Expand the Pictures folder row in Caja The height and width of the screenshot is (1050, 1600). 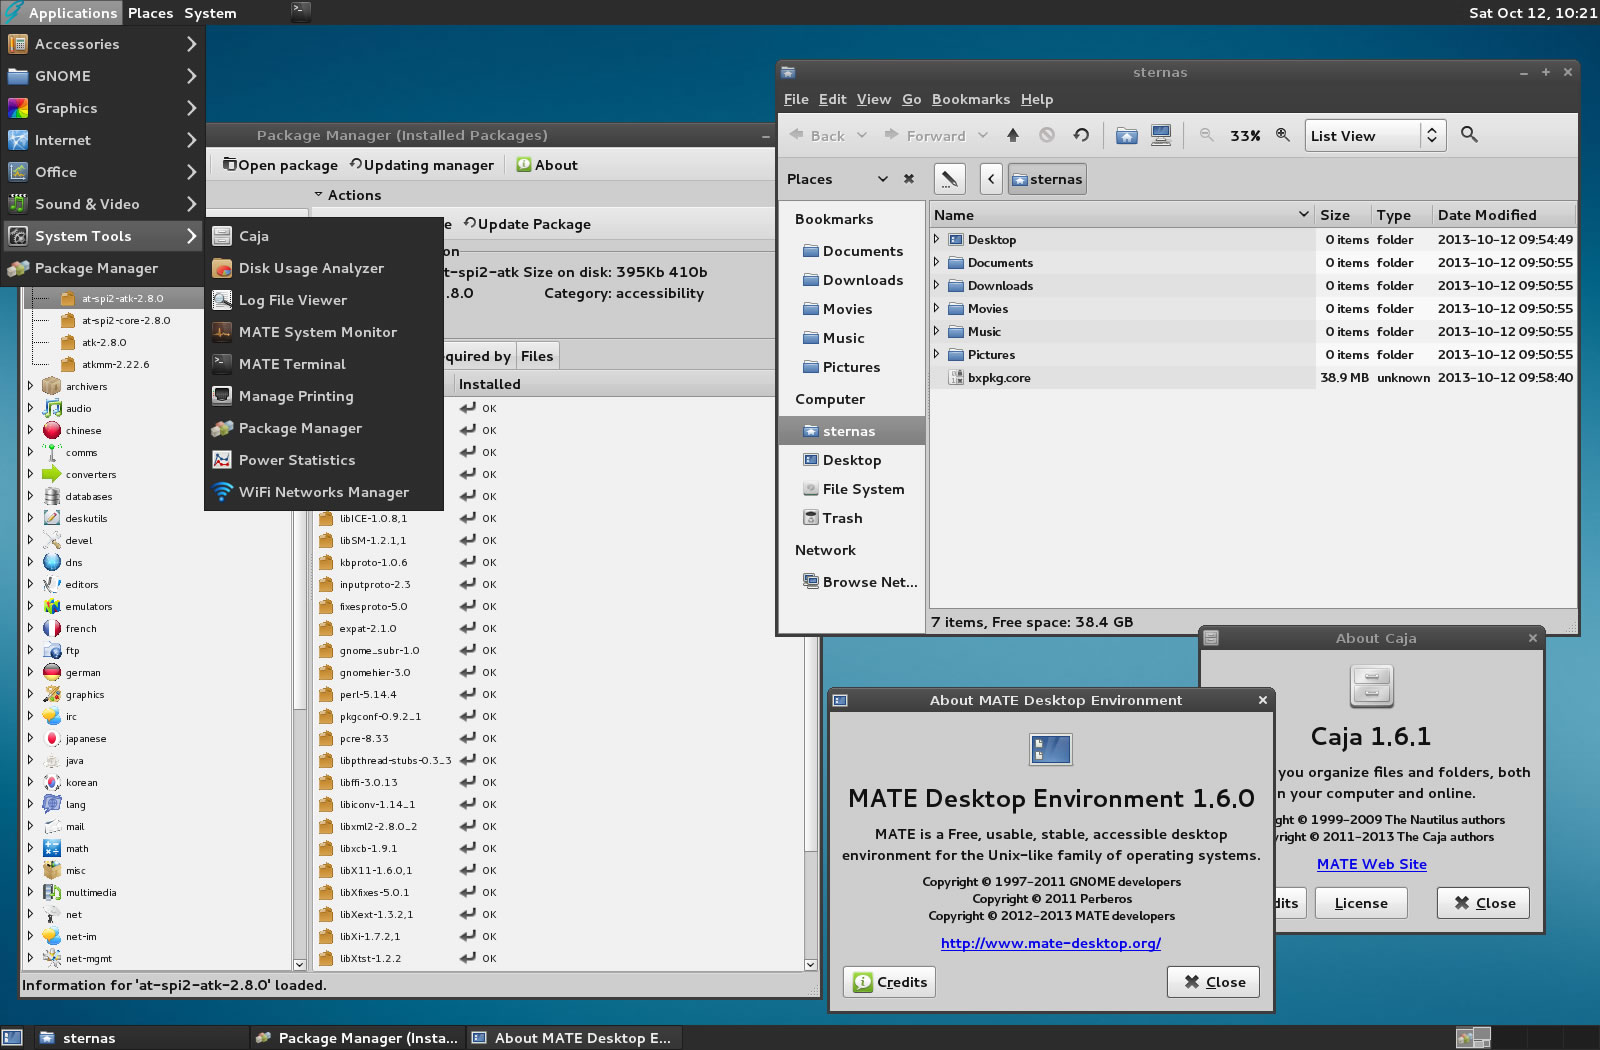[936, 354]
